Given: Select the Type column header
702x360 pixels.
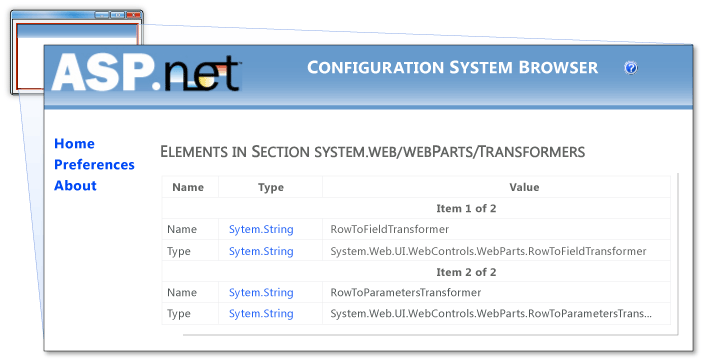Looking at the screenshot, I should click(x=271, y=187).
